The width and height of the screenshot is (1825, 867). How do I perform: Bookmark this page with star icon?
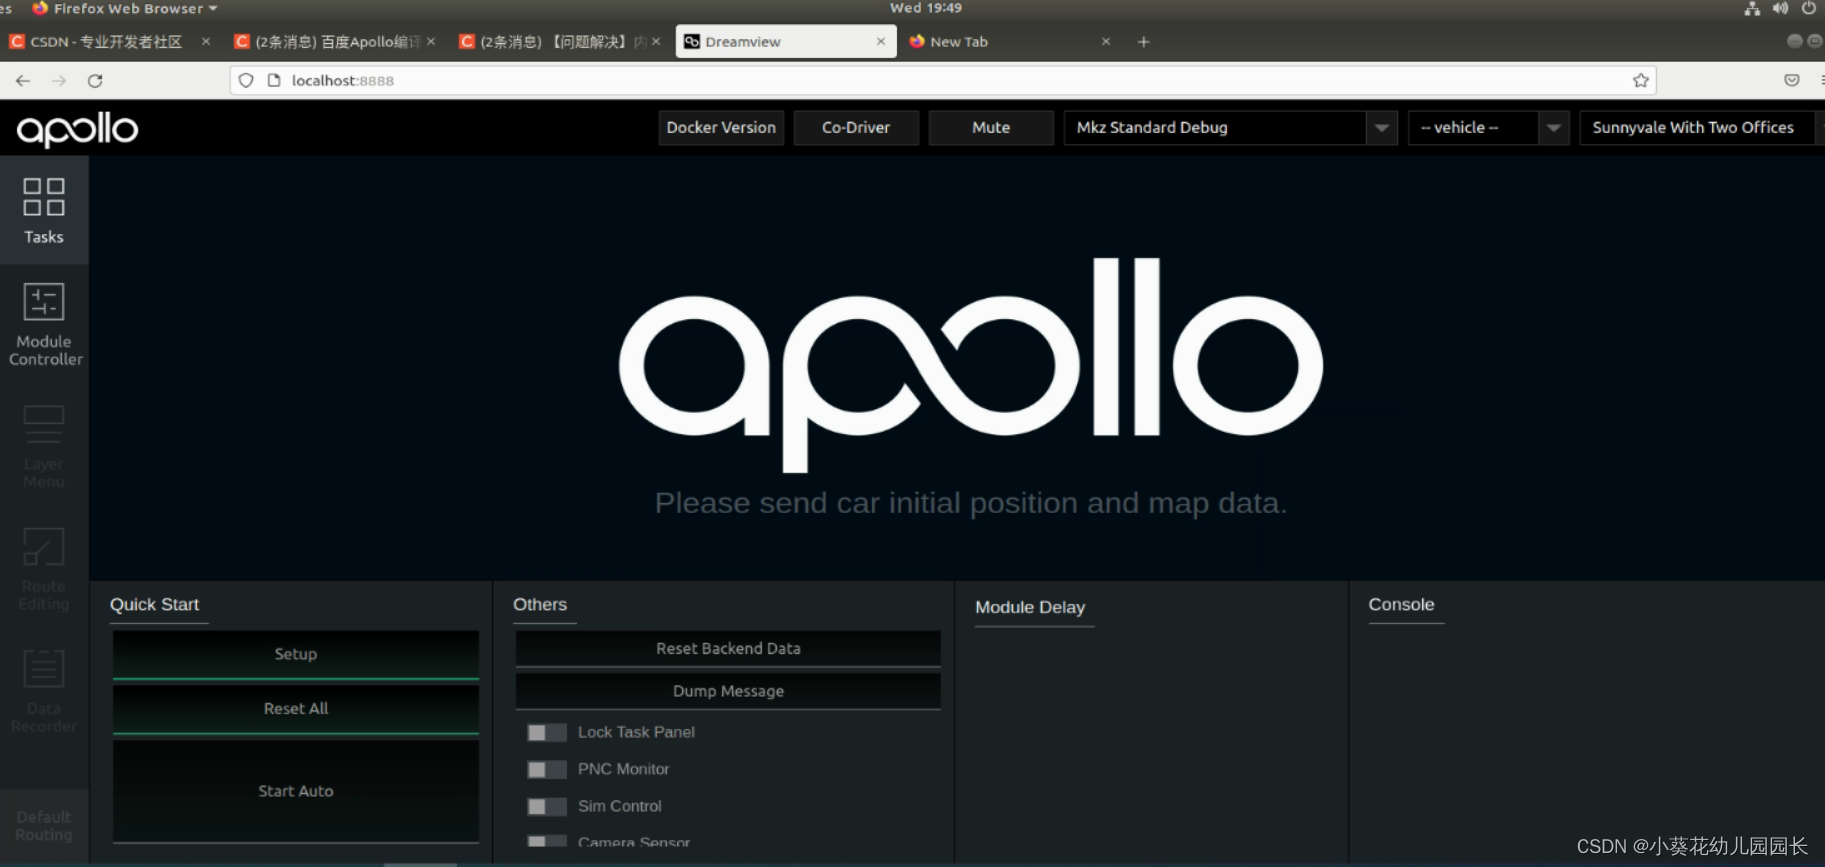1641,81
